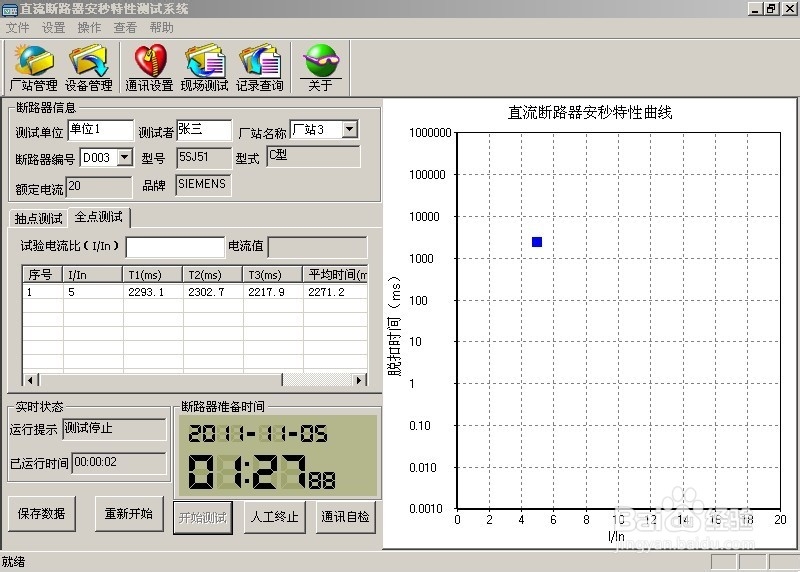This screenshot has width=800, height=572.
Task: Click the 重新开始 button
Action: click(x=129, y=513)
